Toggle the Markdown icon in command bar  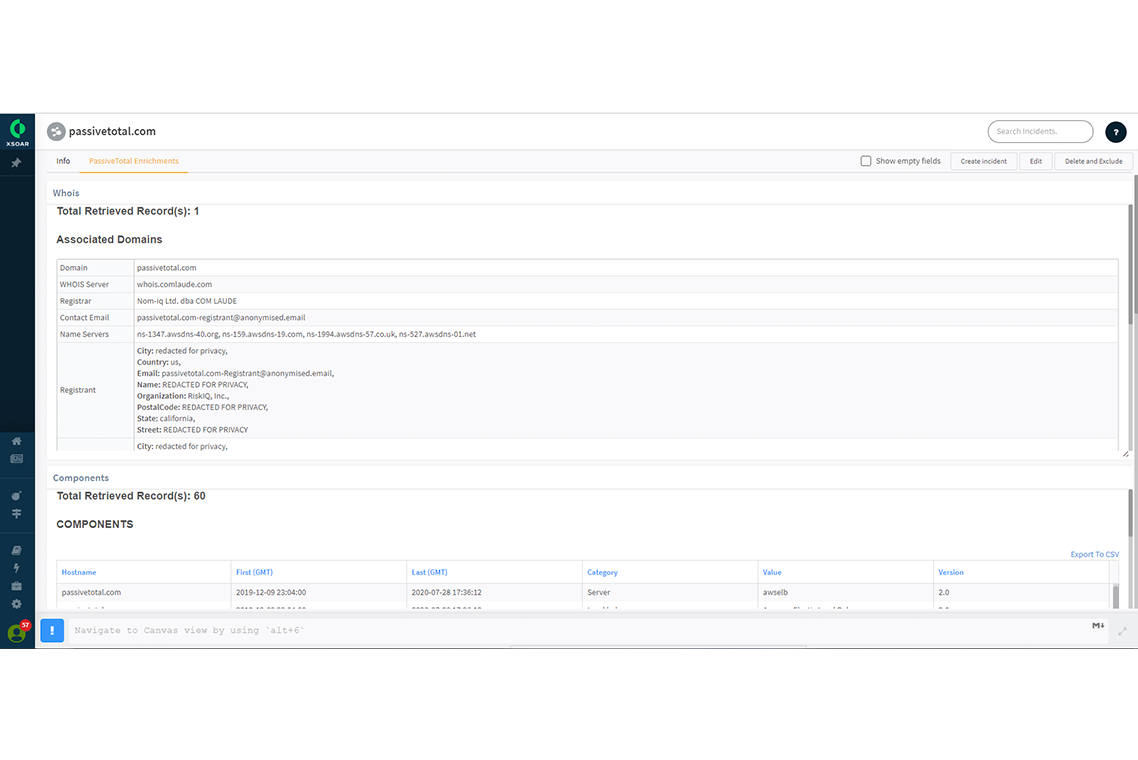coord(1098,626)
